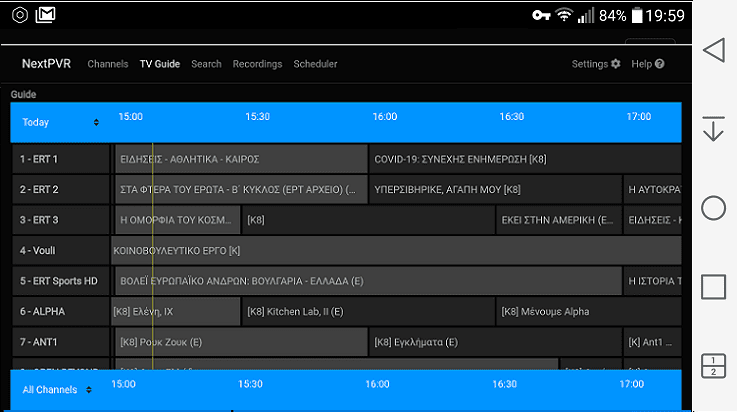
Task: Open [K8] Kitchen Lab, II (E) program
Action: [369, 312]
